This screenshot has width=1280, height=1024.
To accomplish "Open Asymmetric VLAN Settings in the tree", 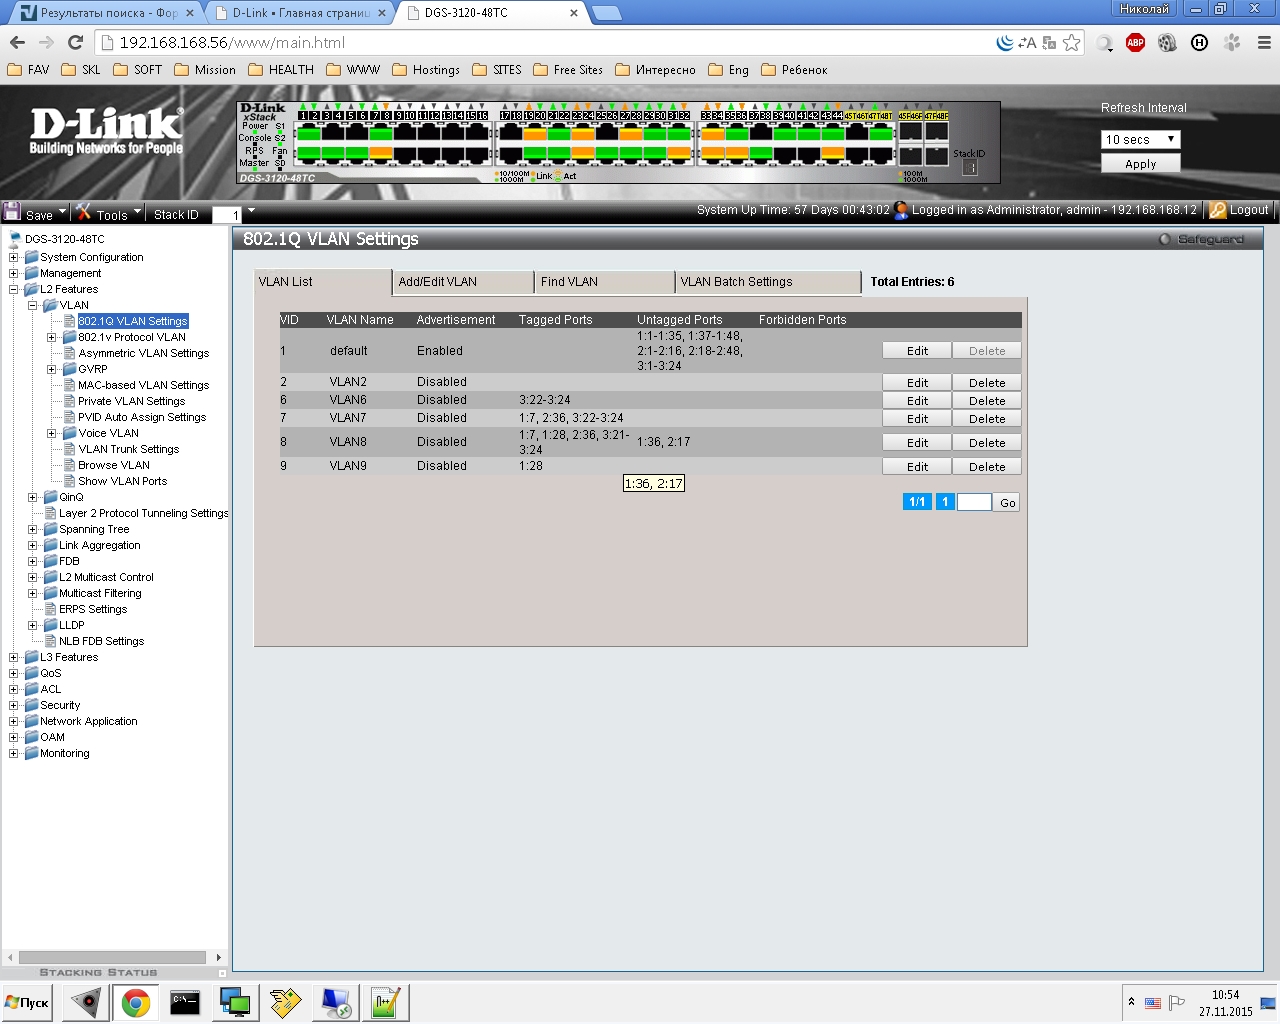I will (x=144, y=353).
